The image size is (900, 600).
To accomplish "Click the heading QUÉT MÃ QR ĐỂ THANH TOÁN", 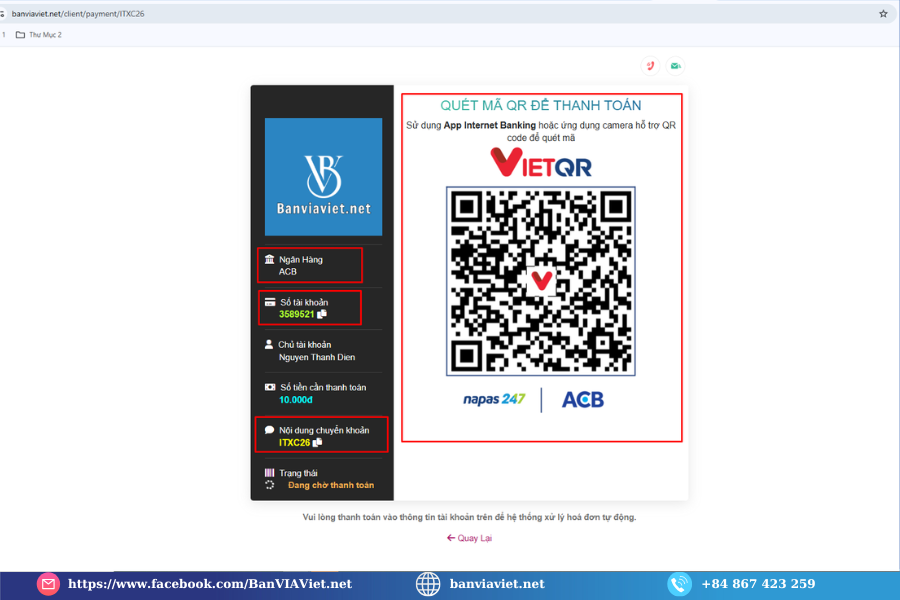I will (x=541, y=106).
